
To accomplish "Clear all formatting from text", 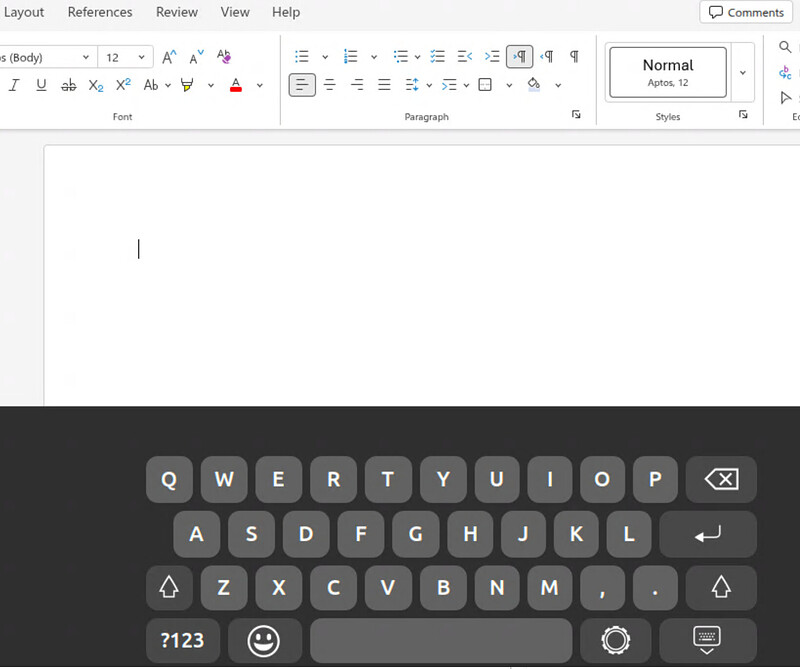I will point(223,57).
